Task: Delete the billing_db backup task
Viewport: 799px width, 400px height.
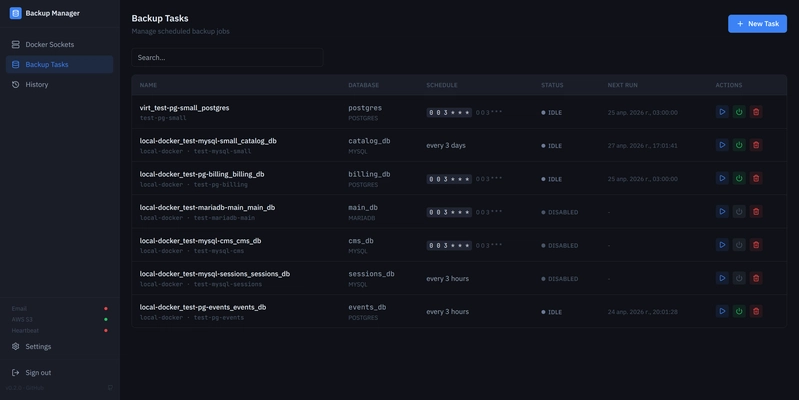Action: (x=756, y=178)
